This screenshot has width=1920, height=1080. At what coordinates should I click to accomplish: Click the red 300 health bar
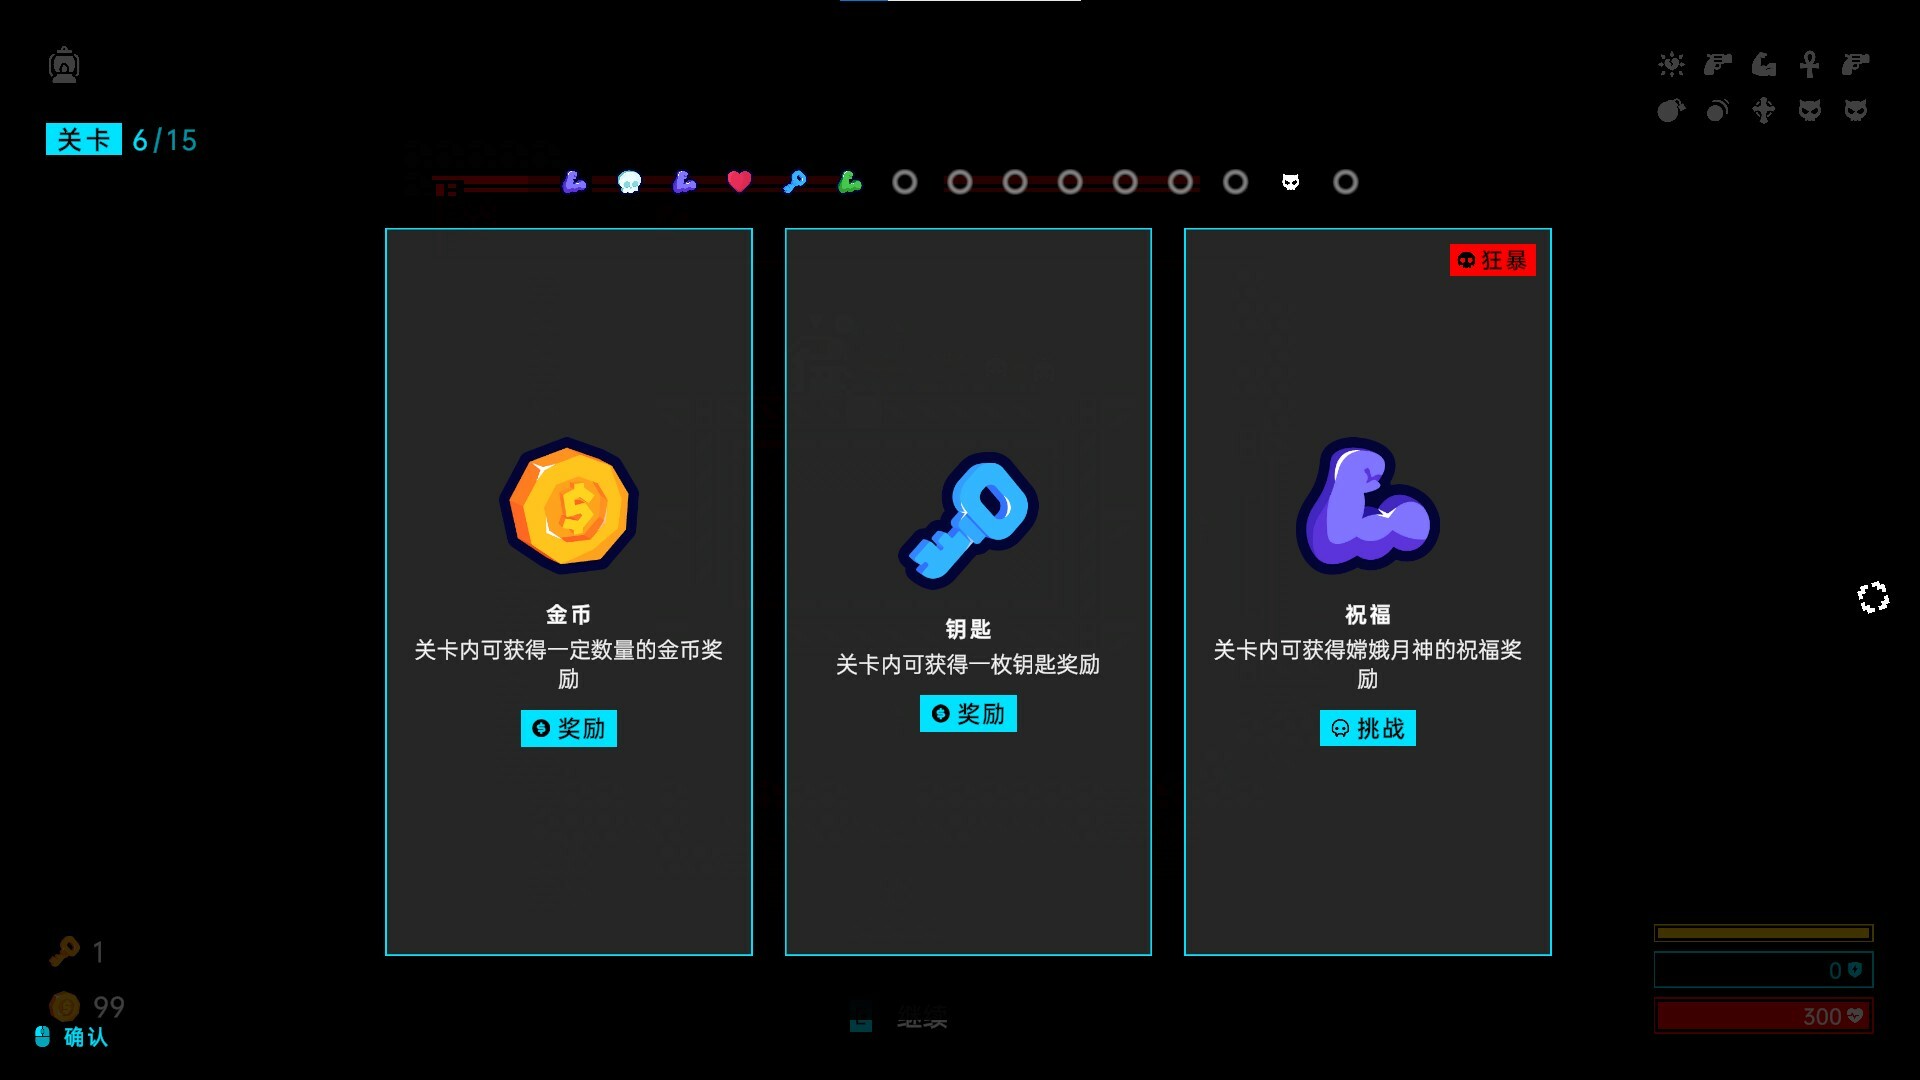click(x=1762, y=1016)
